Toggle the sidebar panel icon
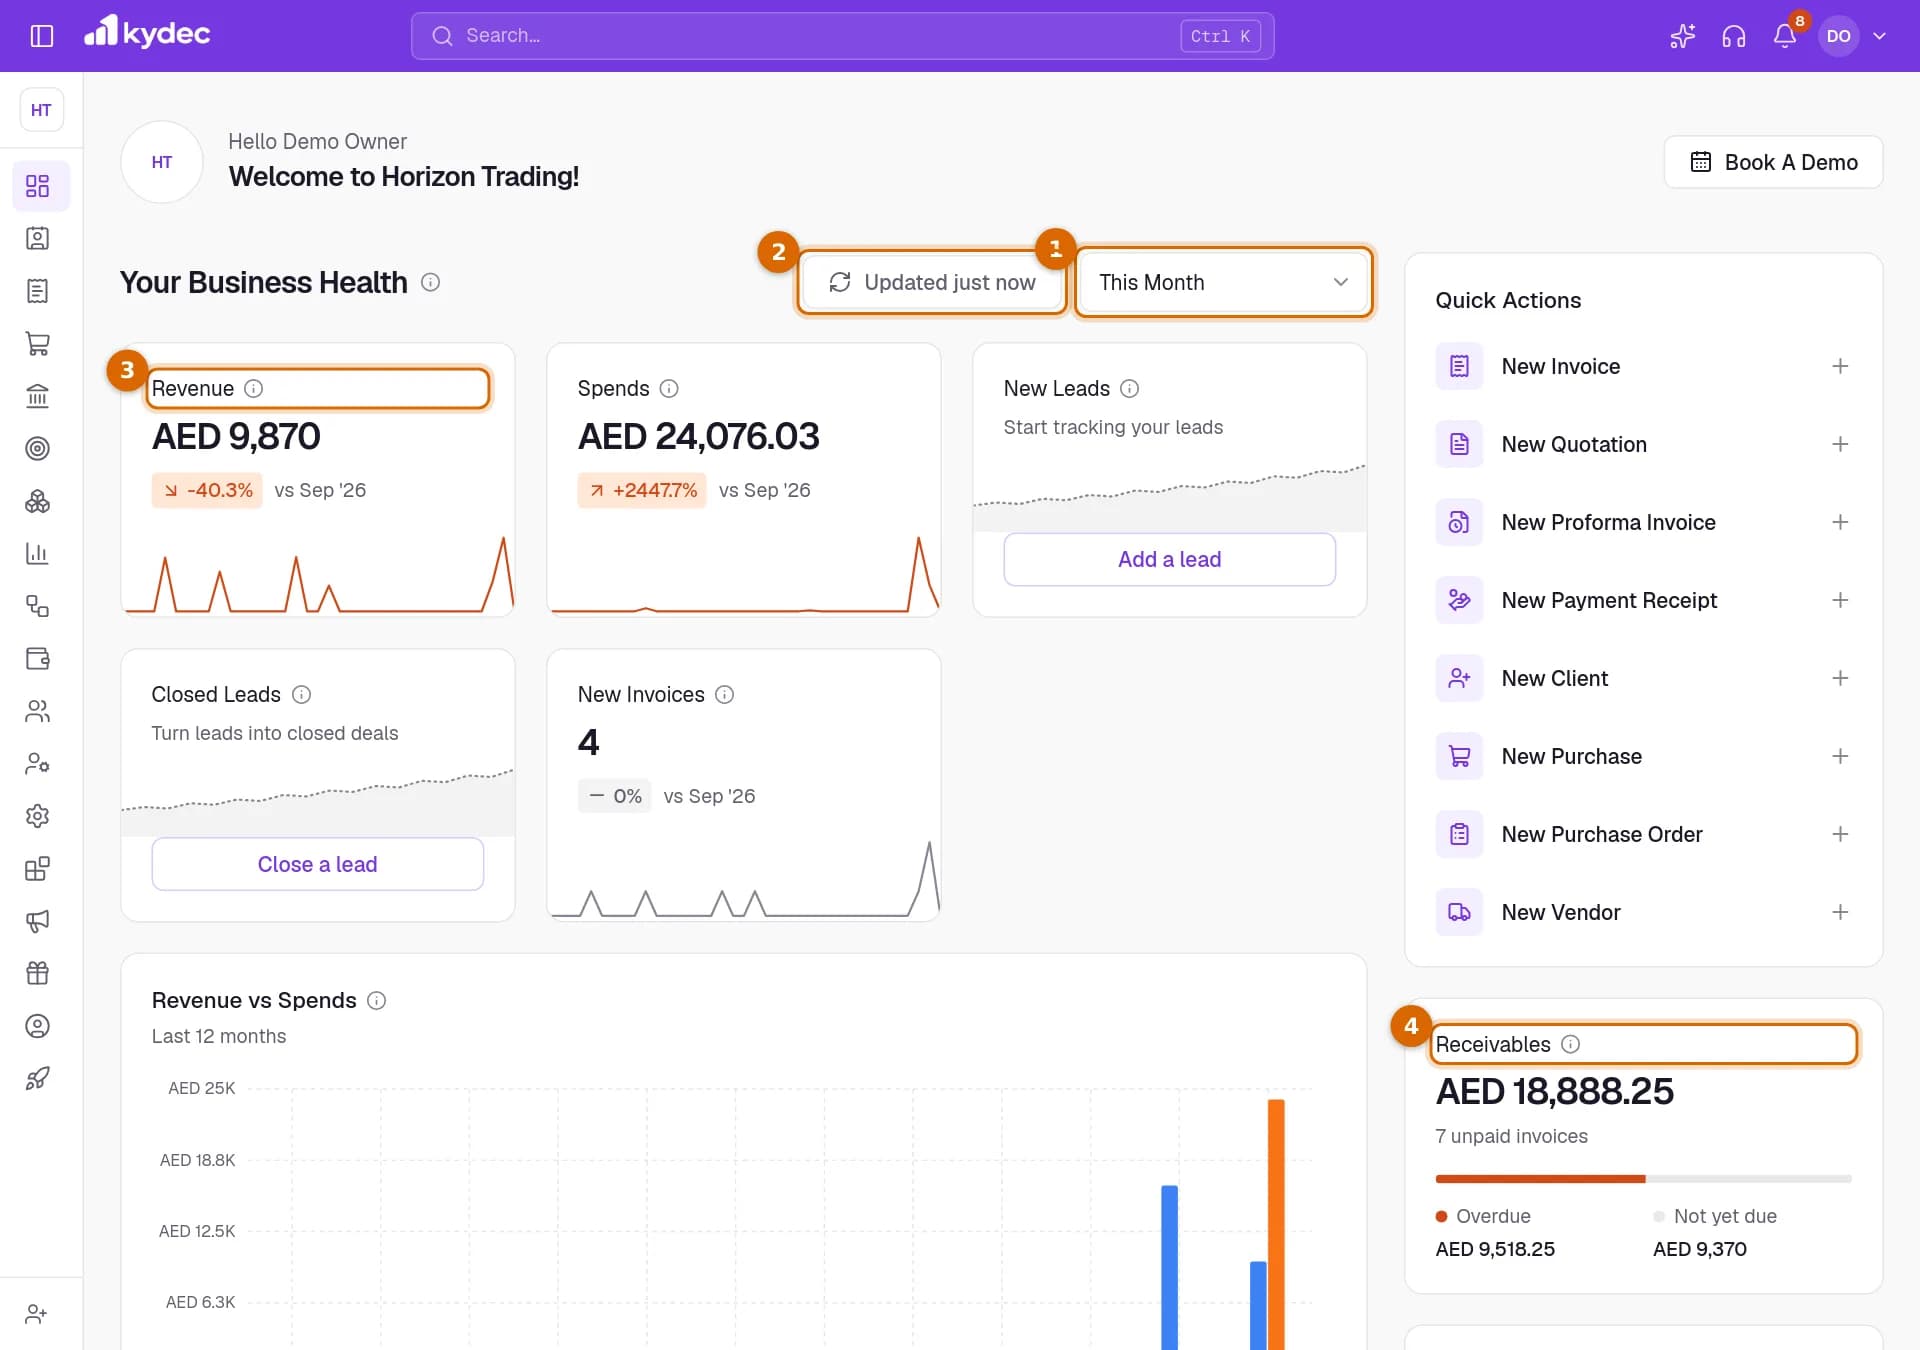Screen dimensions: 1920x1350 (x=42, y=36)
